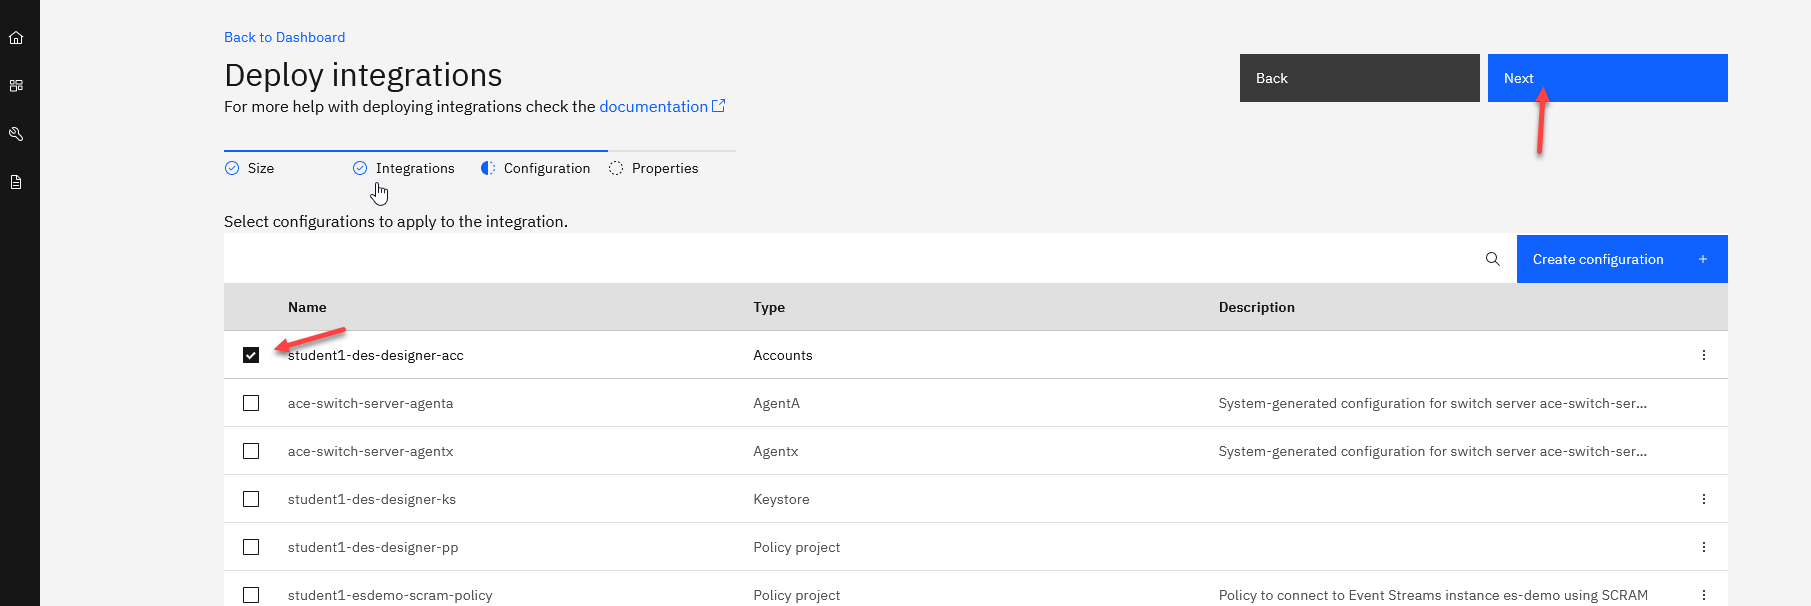1811x606 pixels.
Task: Open the document icon in sidebar
Action: [16, 182]
